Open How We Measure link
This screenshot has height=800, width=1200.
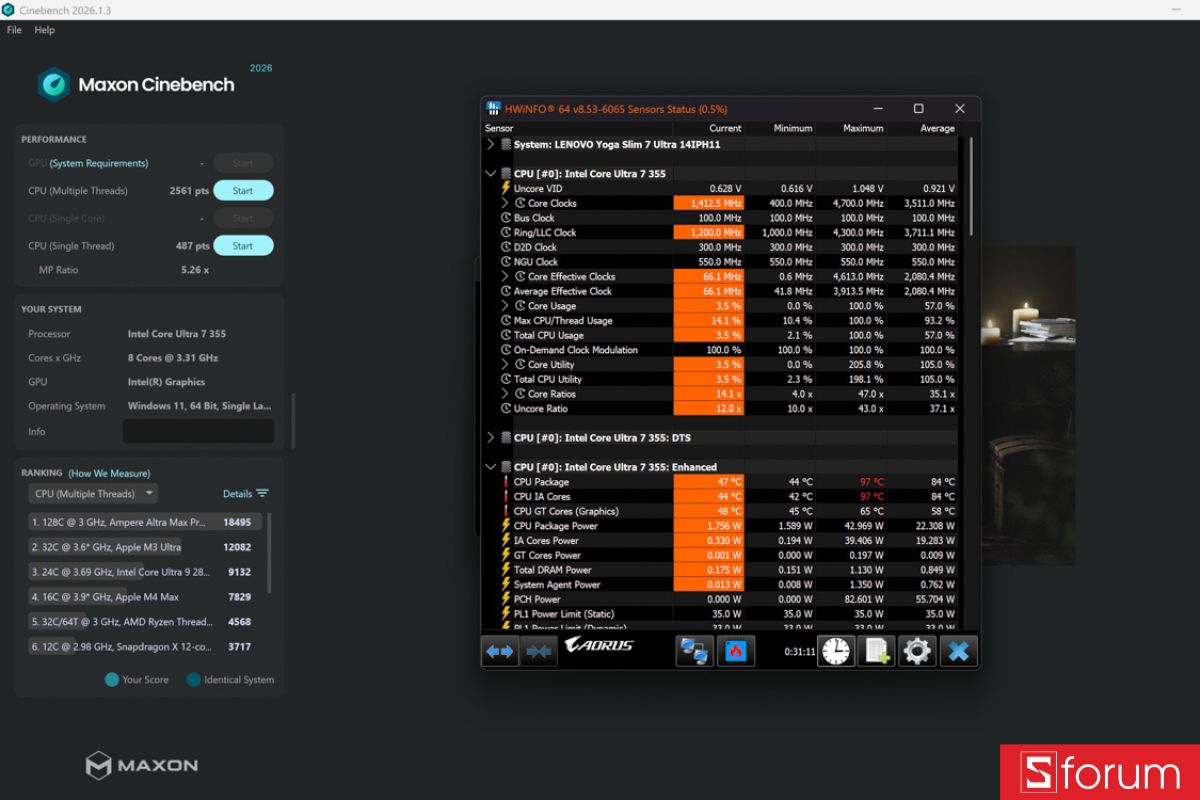tap(109, 473)
